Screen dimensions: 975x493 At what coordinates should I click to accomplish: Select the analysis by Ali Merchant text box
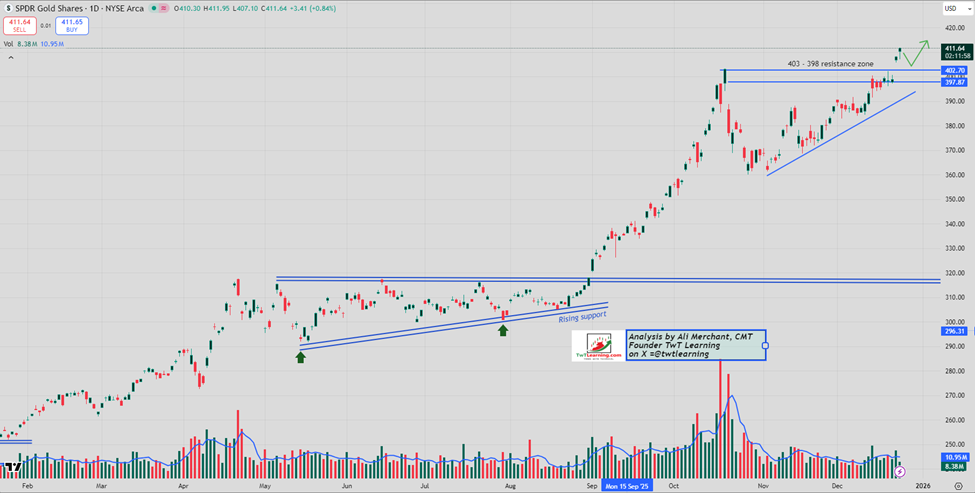tap(695, 345)
